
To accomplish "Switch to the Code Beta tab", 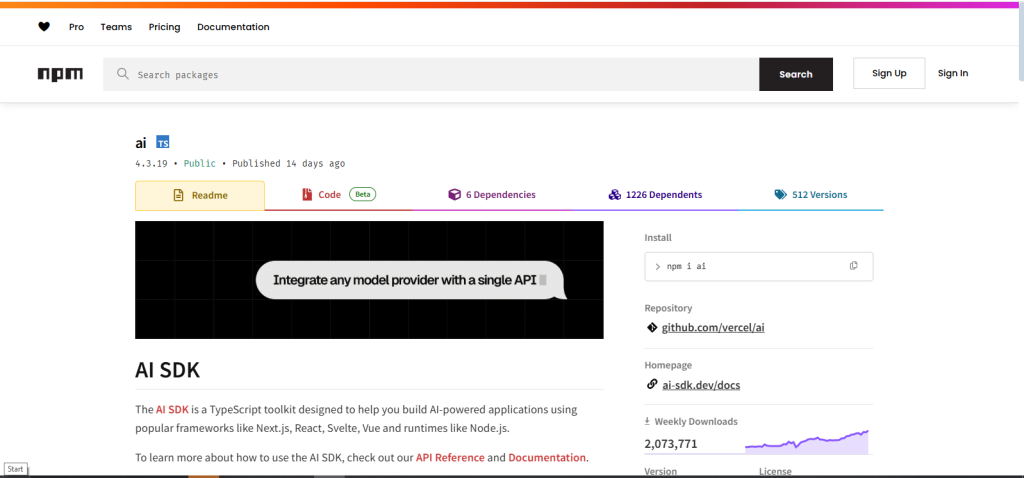I will pos(338,195).
